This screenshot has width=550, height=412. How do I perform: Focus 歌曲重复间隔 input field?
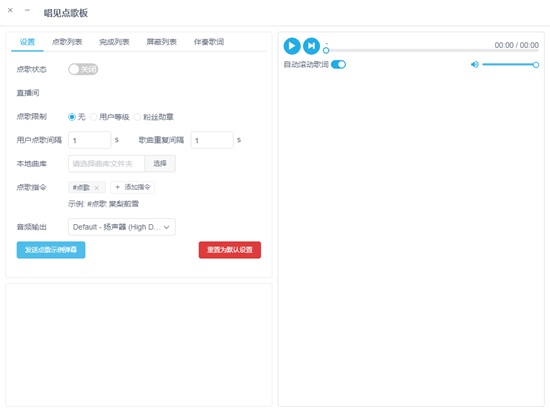pyautogui.click(x=212, y=140)
